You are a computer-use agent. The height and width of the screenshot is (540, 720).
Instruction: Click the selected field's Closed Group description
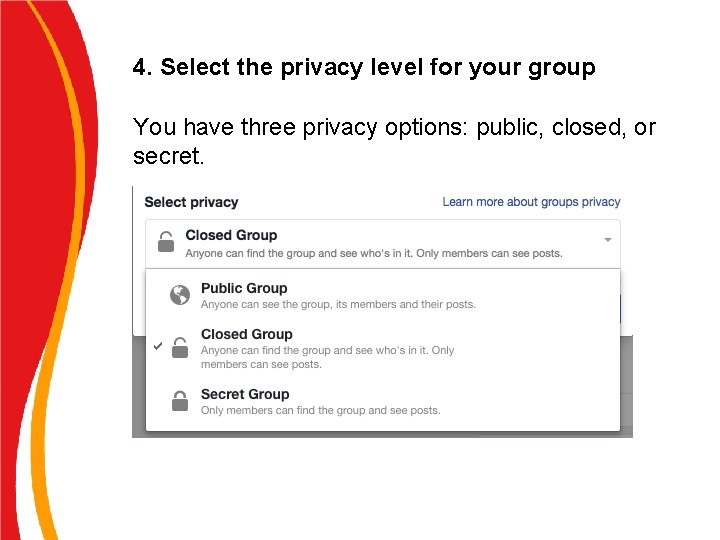tap(373, 254)
